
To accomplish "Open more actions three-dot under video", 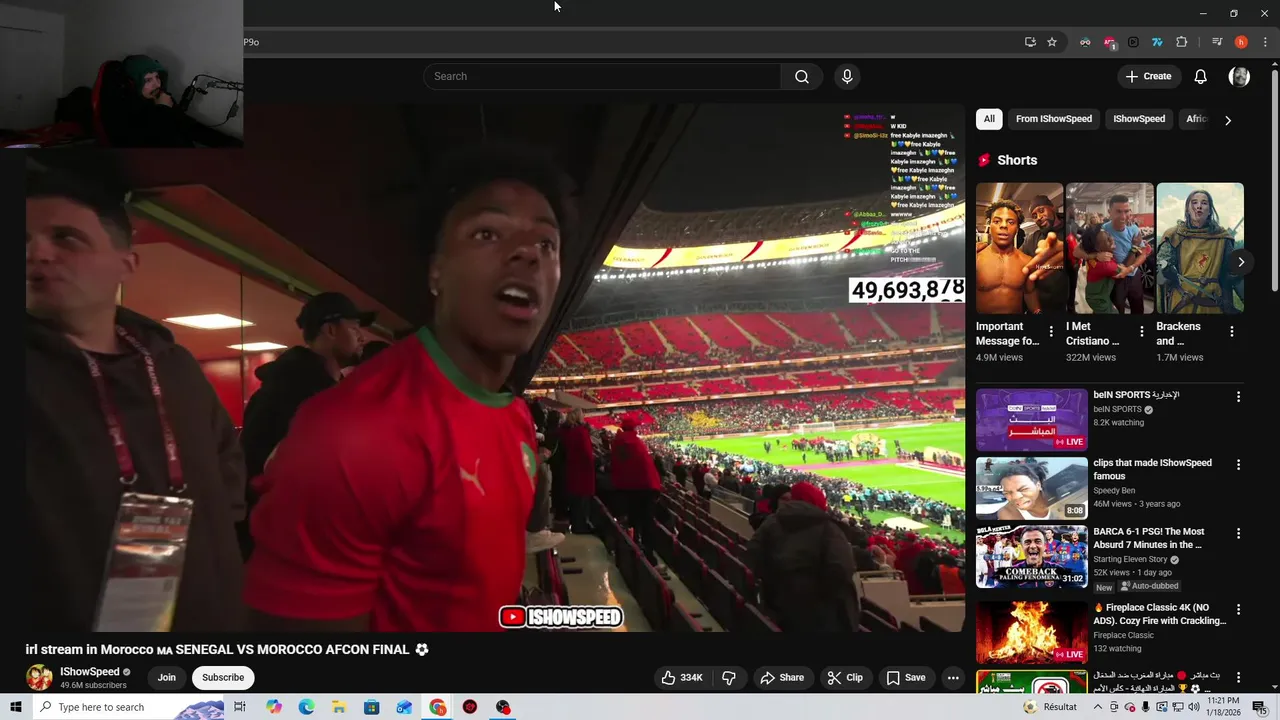I will point(953,677).
